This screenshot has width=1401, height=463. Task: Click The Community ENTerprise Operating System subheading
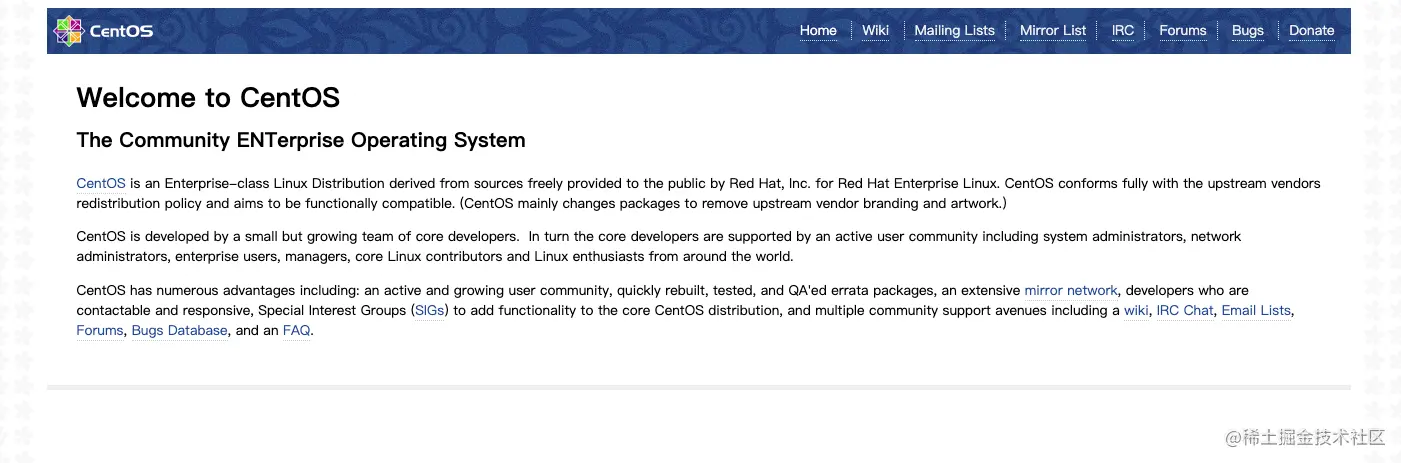tap(301, 140)
